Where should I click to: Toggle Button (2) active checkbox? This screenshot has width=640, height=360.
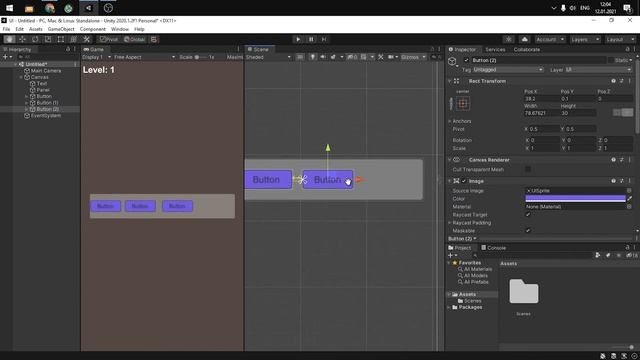[x=466, y=60]
